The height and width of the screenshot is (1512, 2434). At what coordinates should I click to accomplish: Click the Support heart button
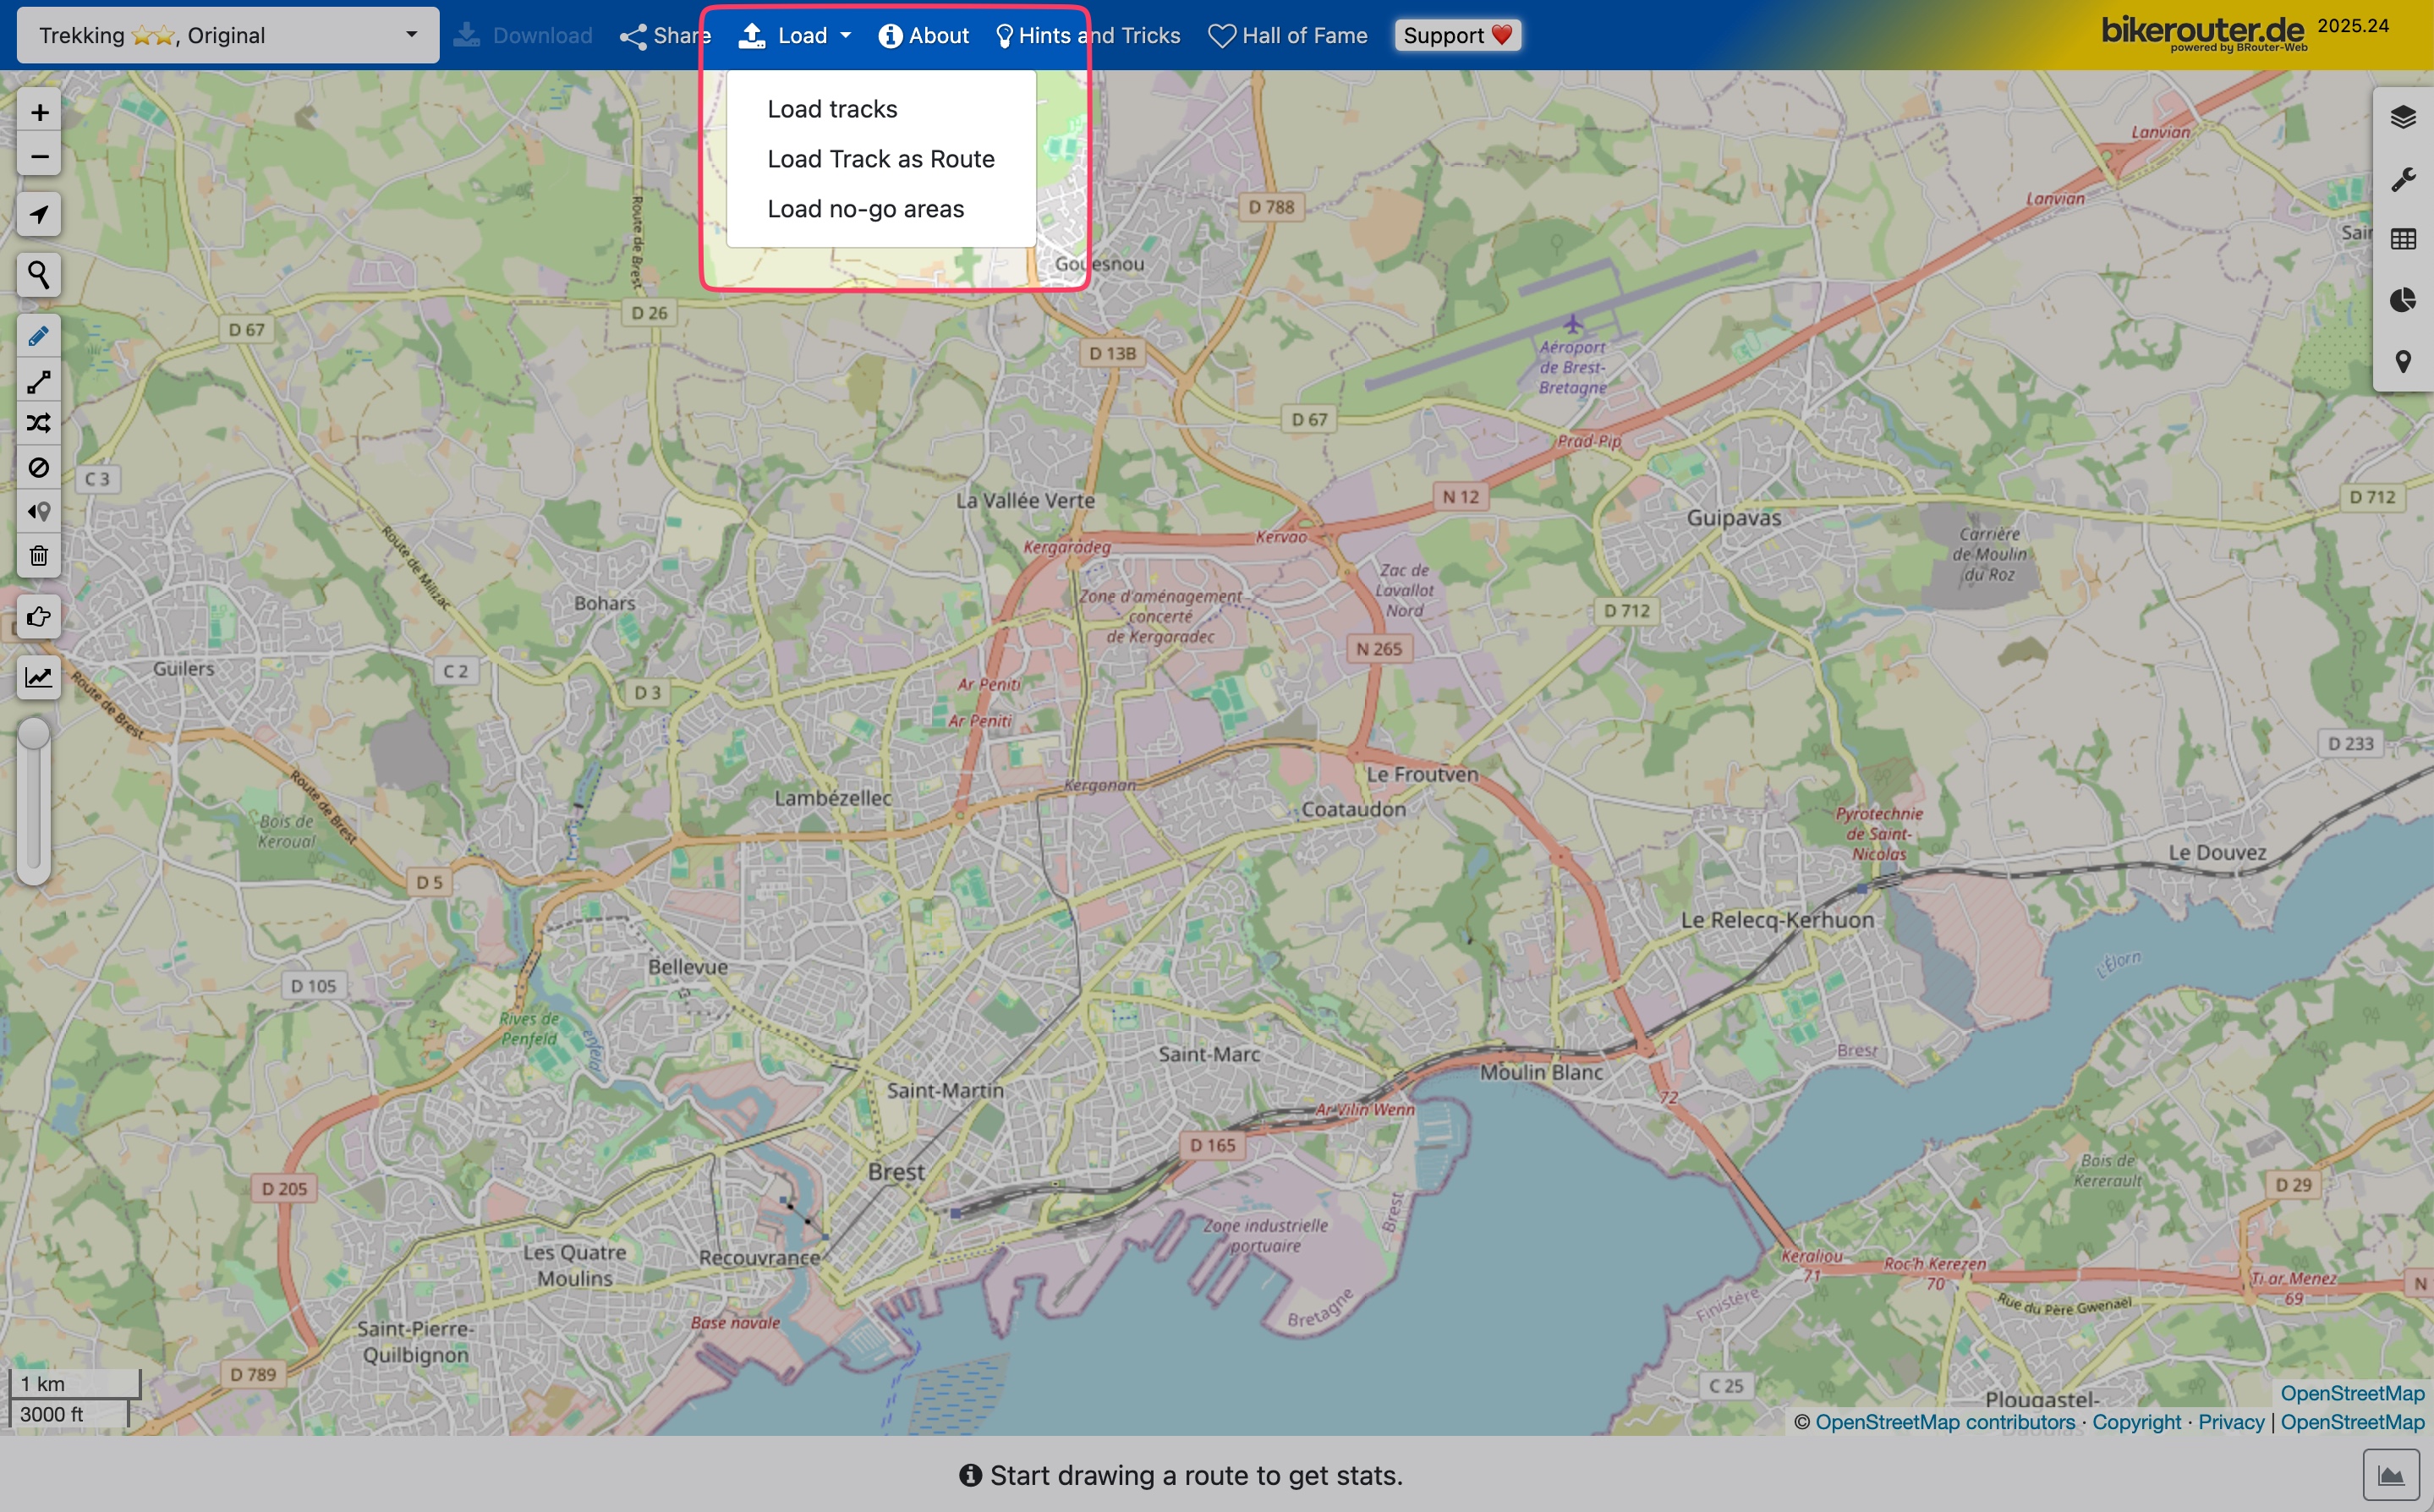pos(1457,35)
